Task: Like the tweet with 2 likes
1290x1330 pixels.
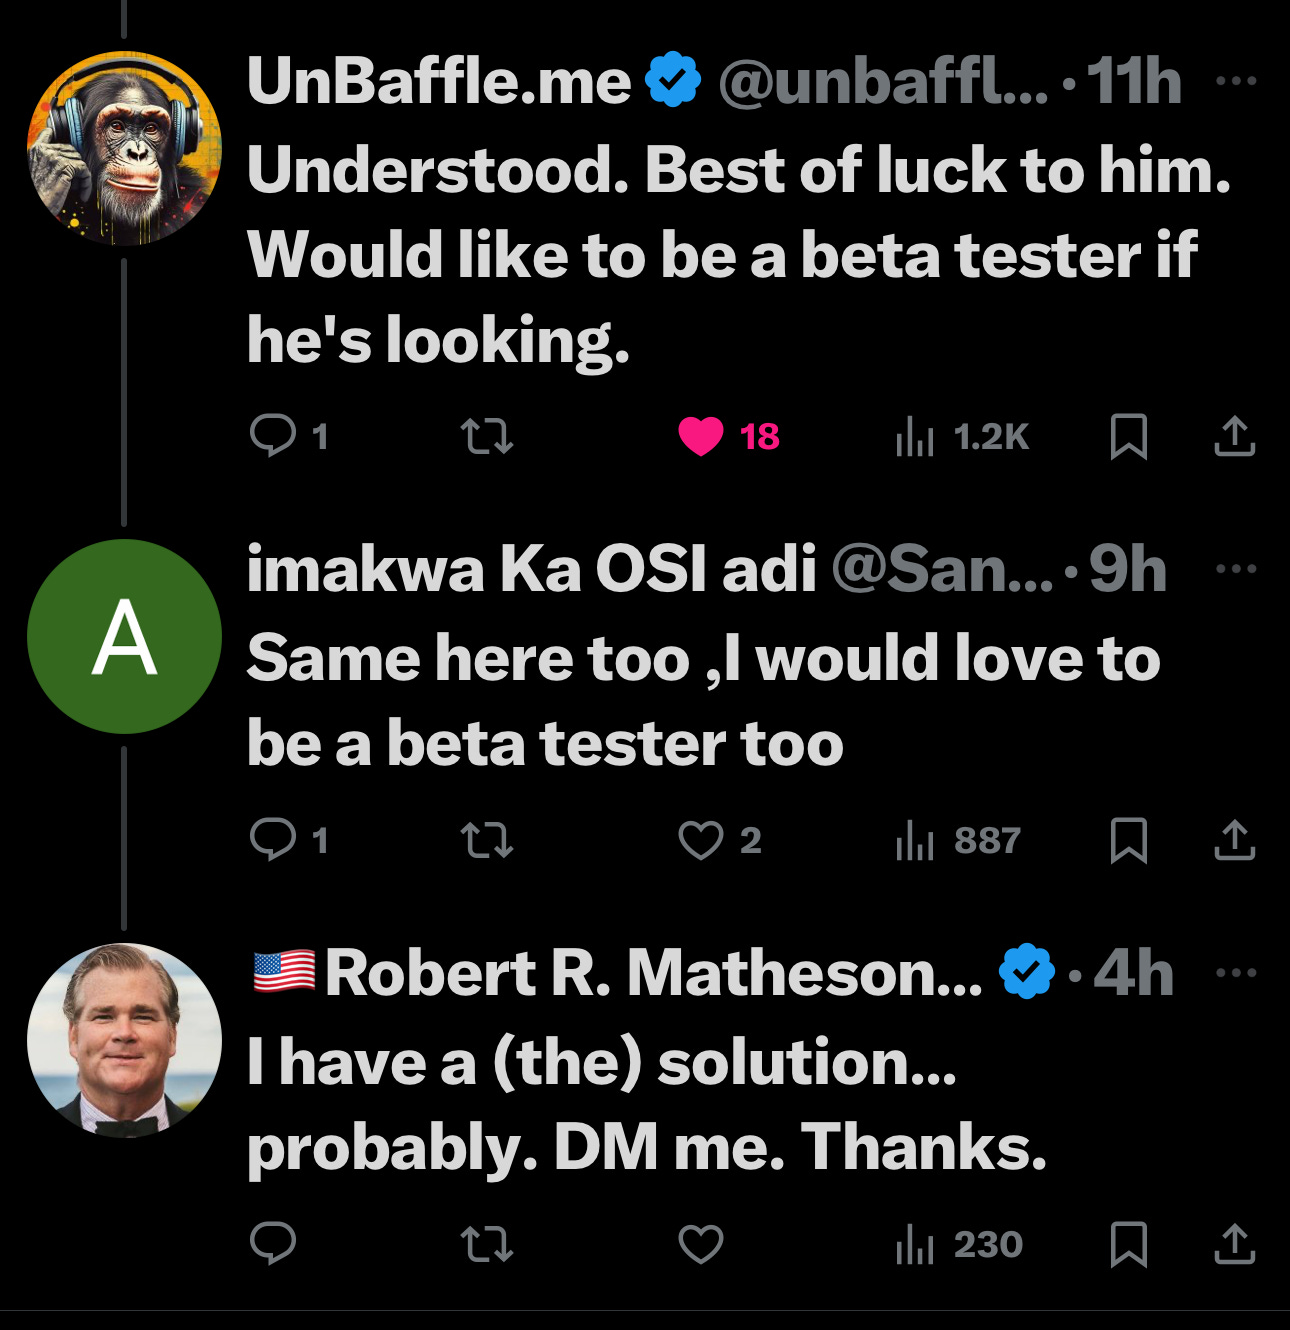Action: [x=701, y=840]
